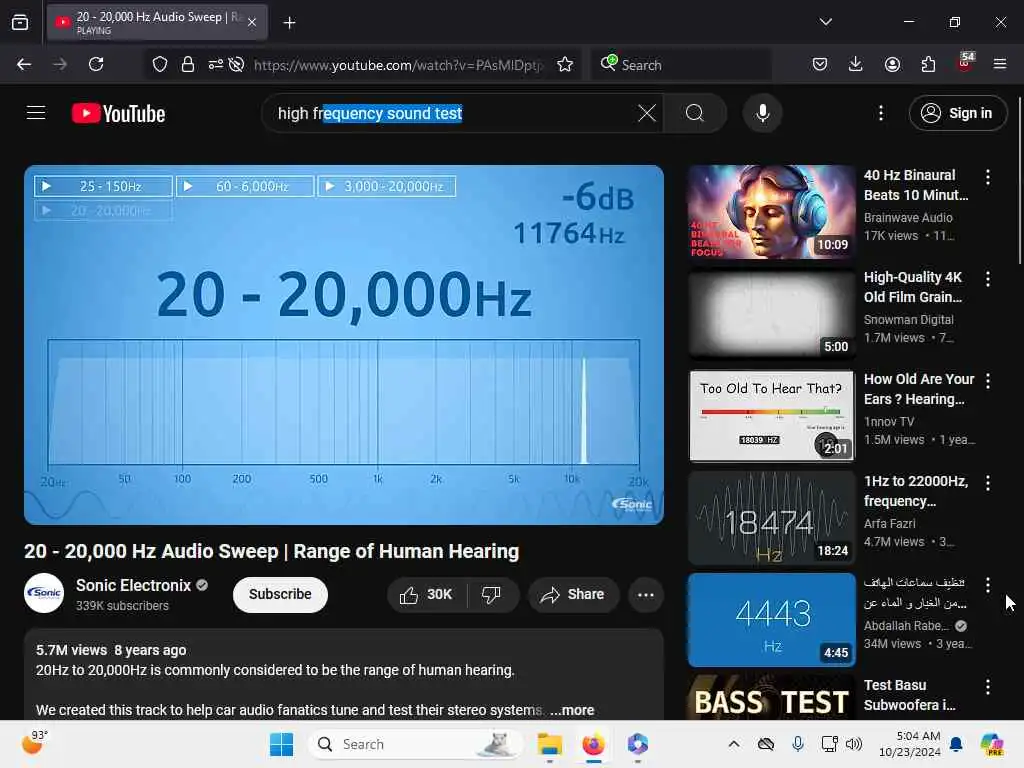Open options for 1Hz to 22000Hz video

click(987, 483)
